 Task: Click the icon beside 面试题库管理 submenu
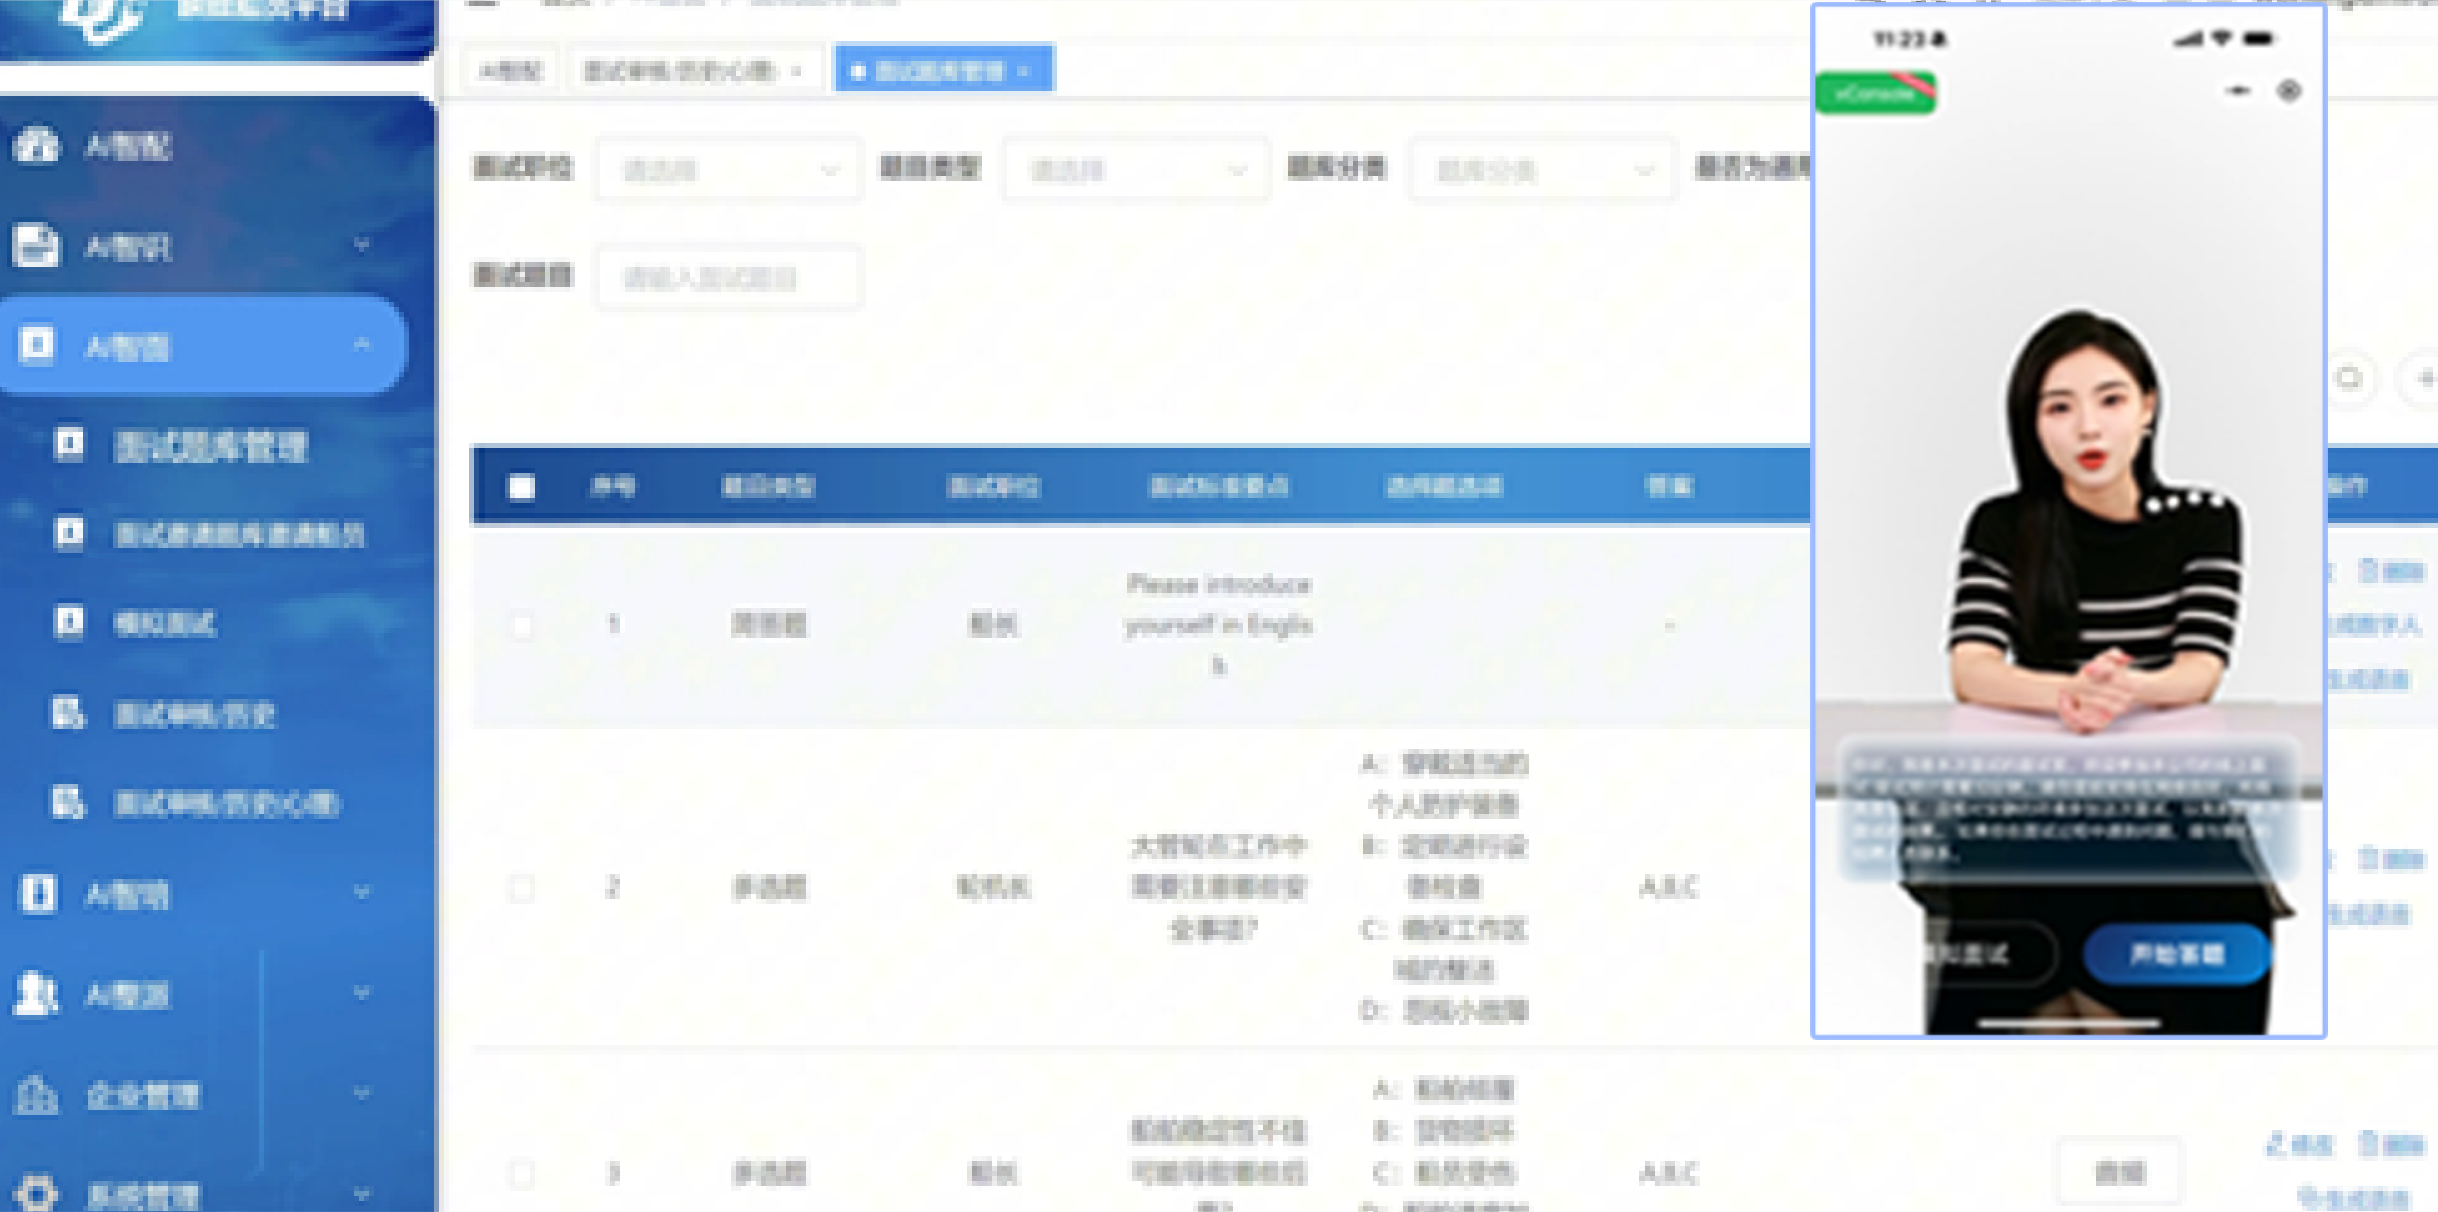69,444
